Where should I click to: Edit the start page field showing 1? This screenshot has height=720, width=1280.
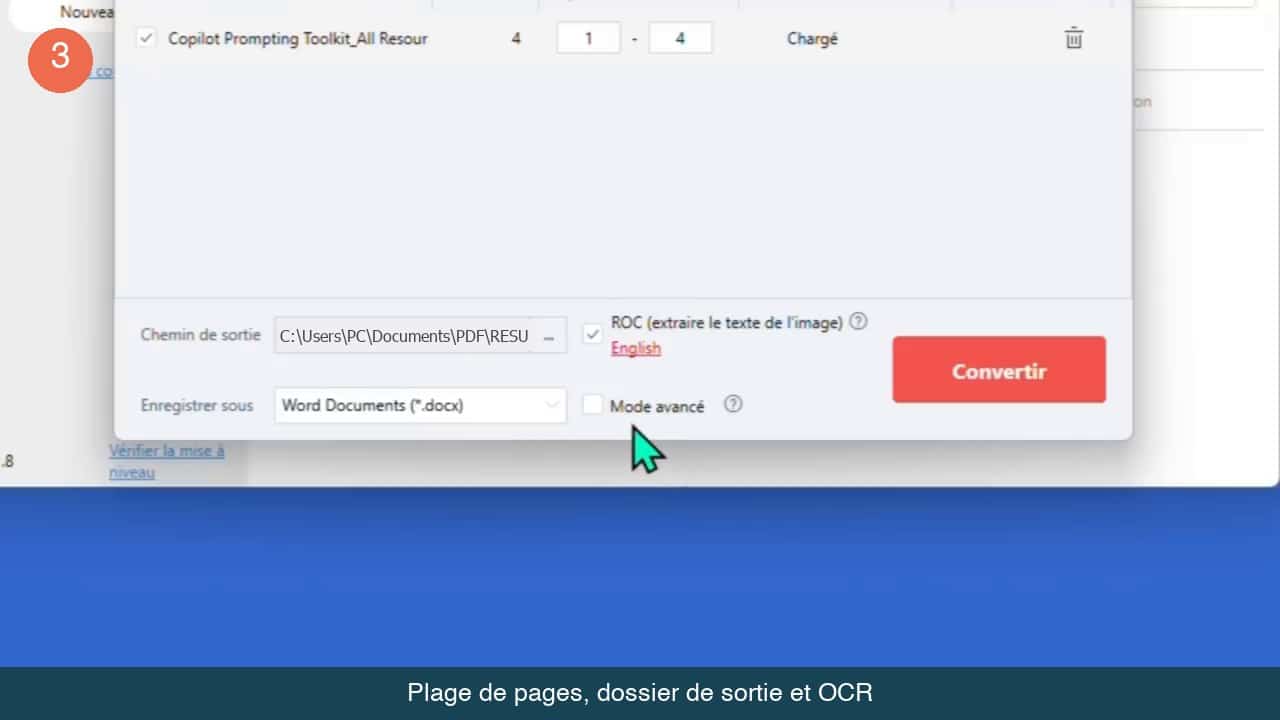pyautogui.click(x=588, y=39)
